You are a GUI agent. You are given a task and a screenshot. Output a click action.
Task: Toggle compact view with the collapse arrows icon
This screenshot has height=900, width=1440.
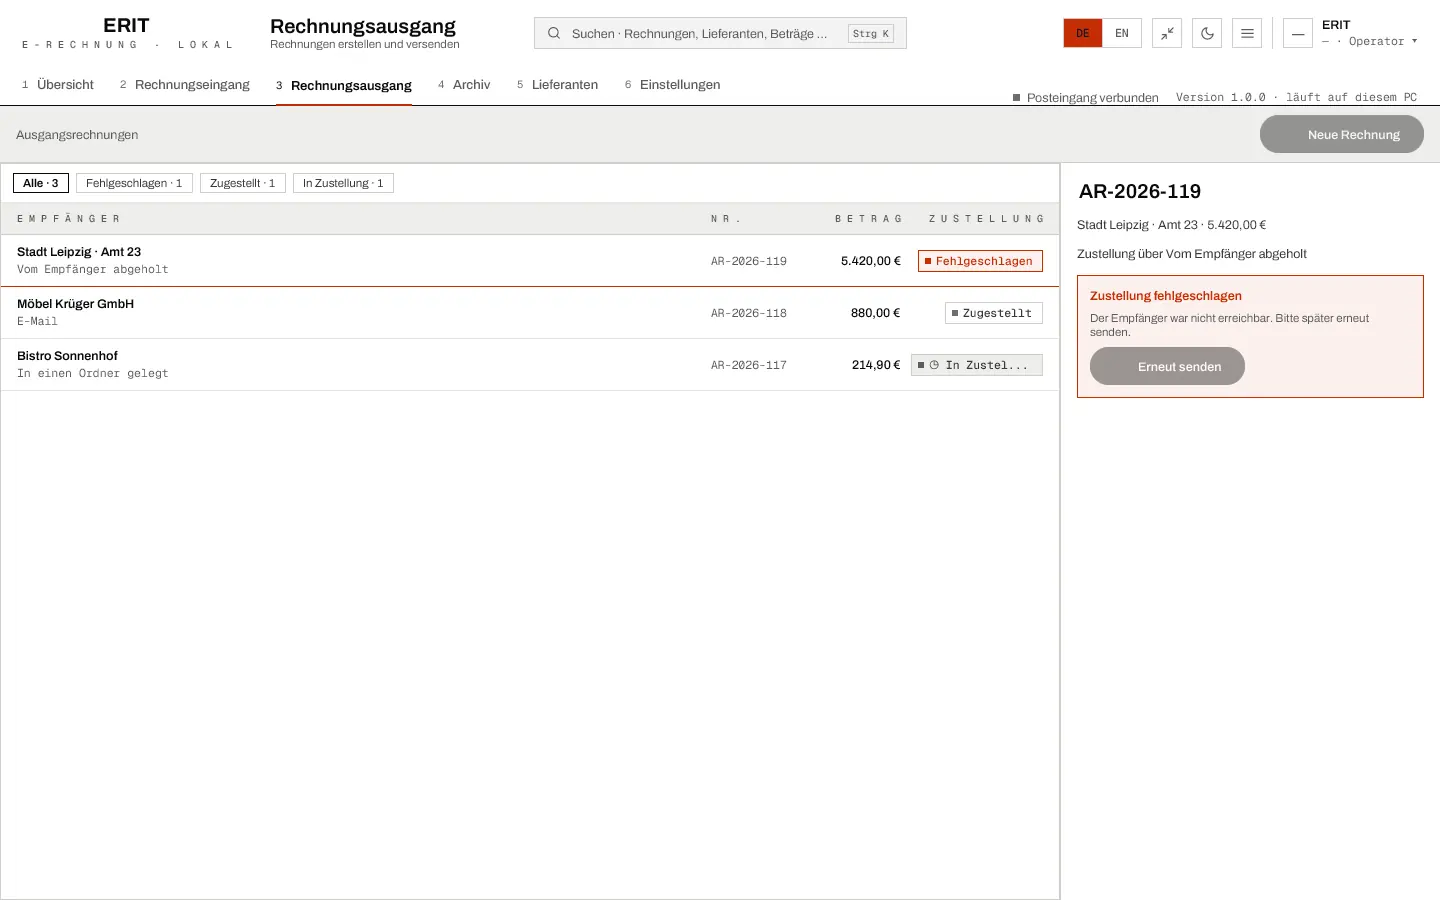(x=1167, y=33)
